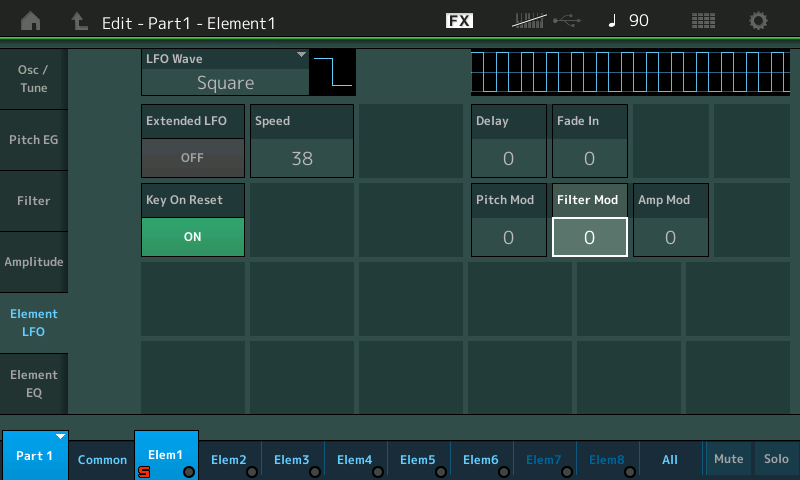Screen dimensions: 800x480
Task: Click the USB cable connection icon
Action: (568, 21)
